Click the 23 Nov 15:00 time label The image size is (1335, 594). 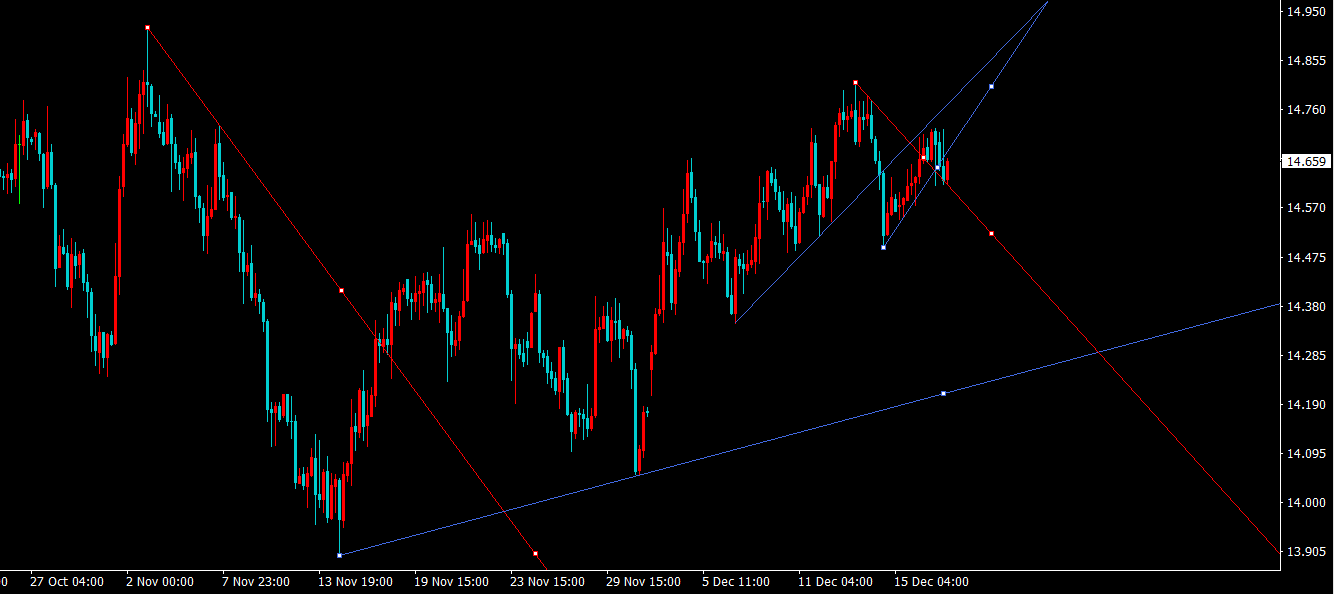547,581
